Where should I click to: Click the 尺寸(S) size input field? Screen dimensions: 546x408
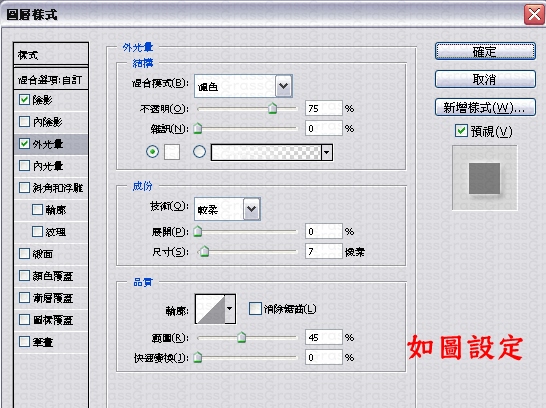(x=324, y=251)
